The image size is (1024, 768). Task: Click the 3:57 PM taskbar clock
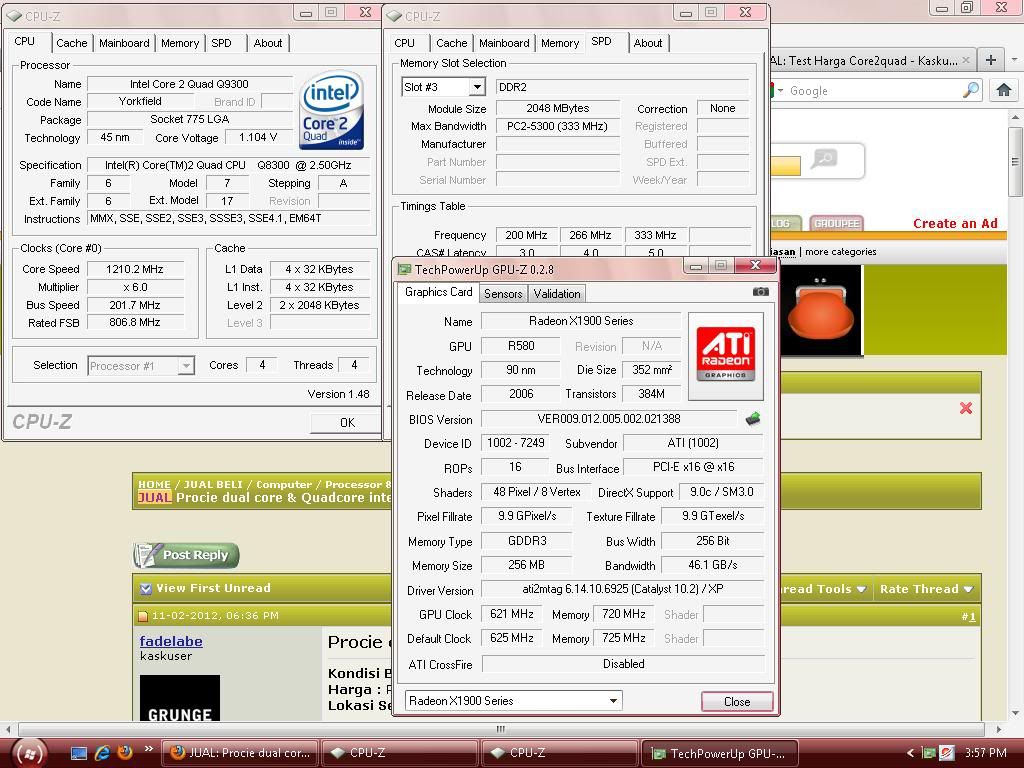click(x=985, y=753)
